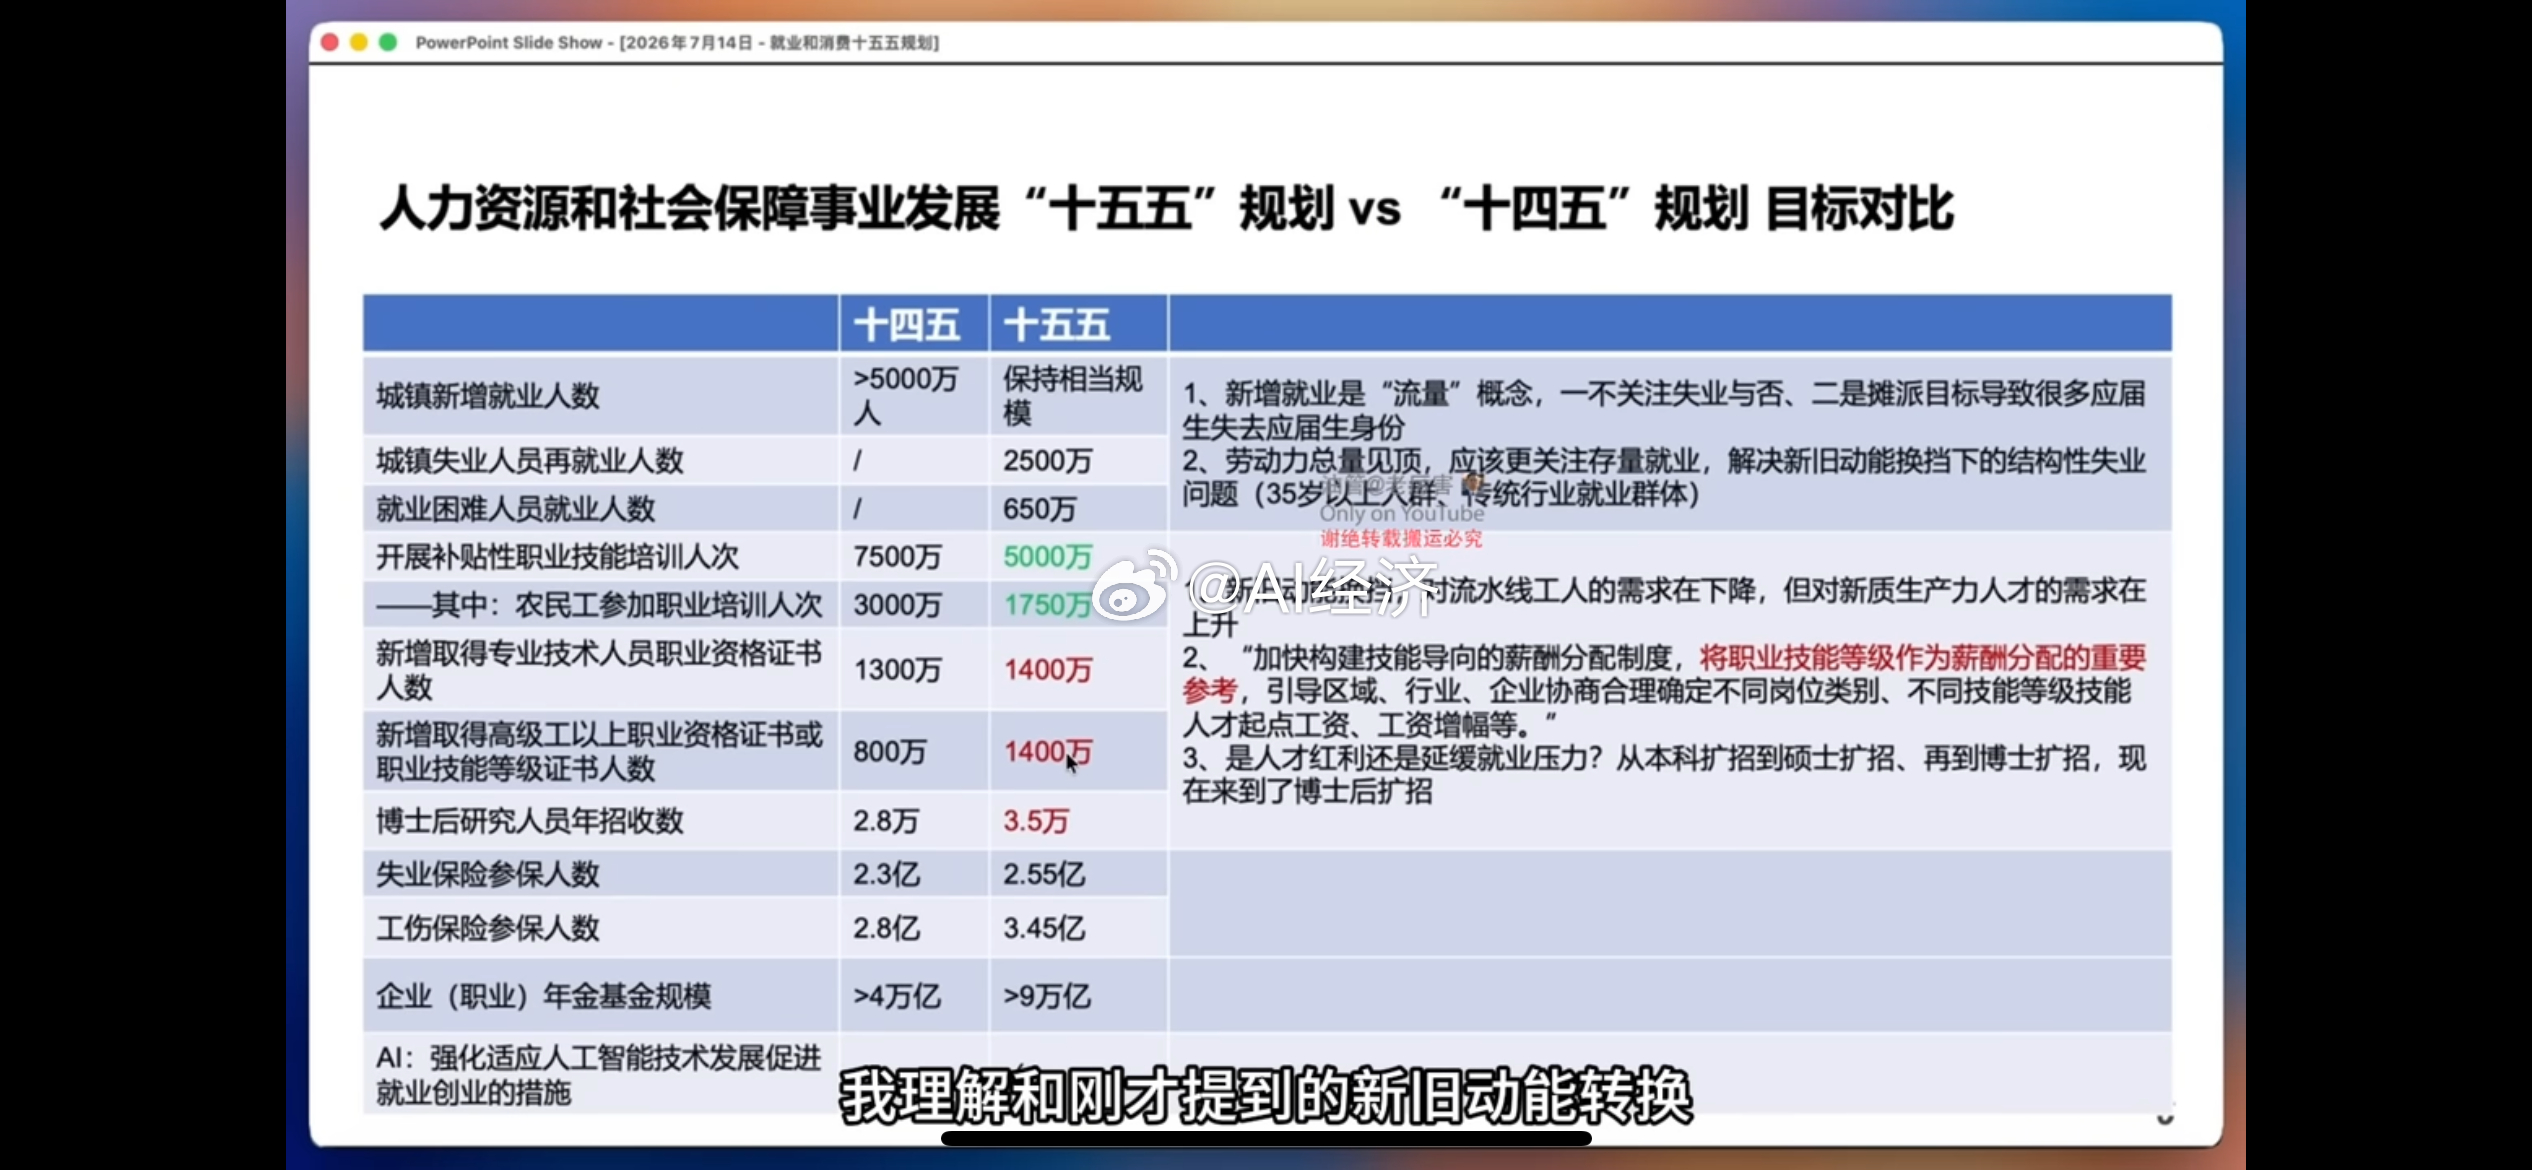Image resolution: width=2532 pixels, height=1170 pixels.
Task: Close the PowerPoint Slide Show window
Action: 330,42
